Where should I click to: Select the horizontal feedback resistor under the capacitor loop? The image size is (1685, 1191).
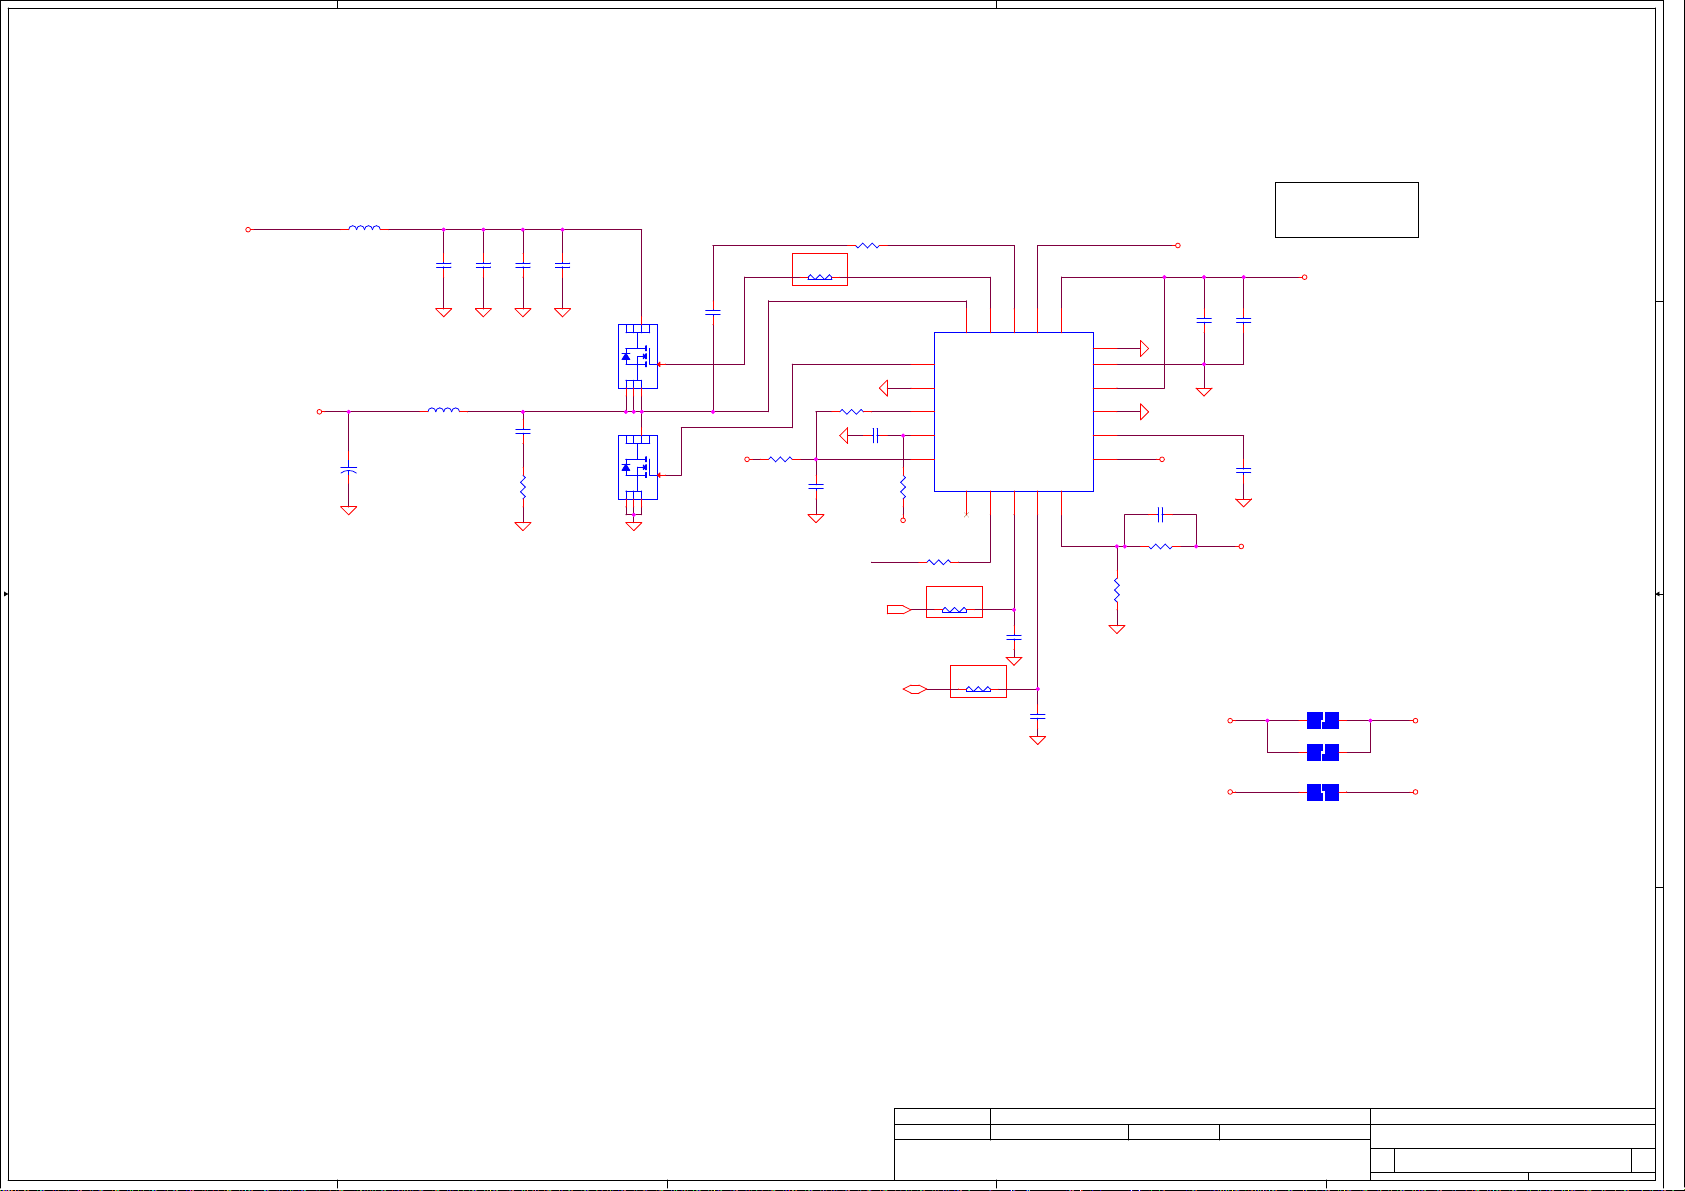1160,546
